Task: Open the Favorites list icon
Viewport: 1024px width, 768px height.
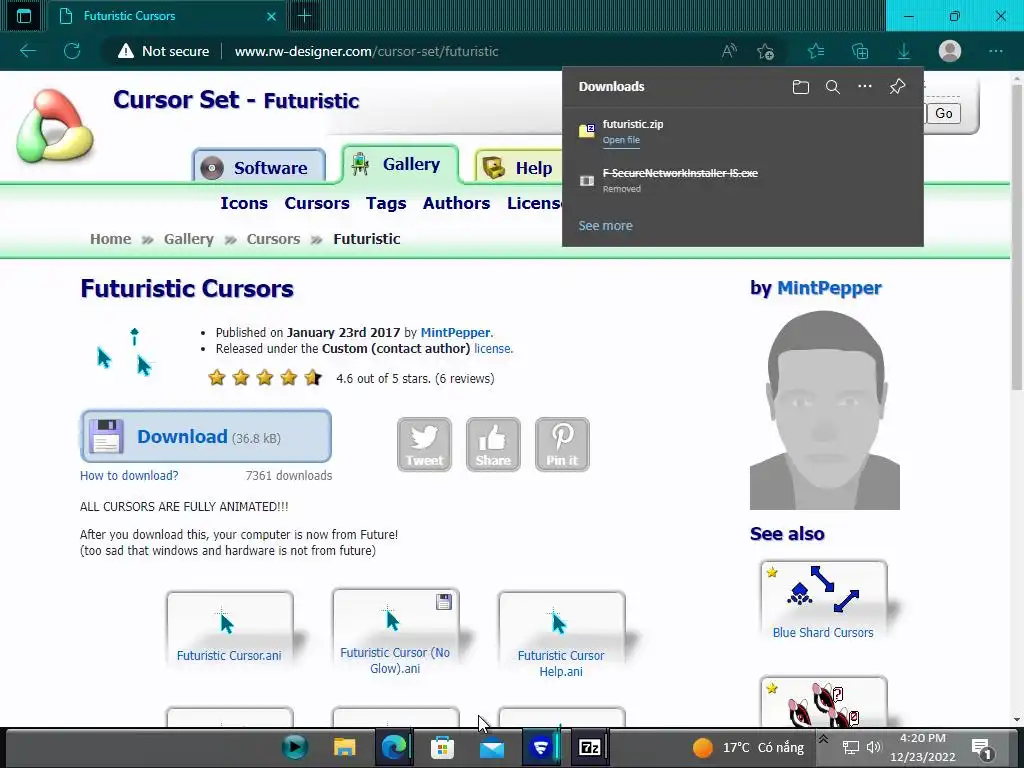Action: point(816,51)
